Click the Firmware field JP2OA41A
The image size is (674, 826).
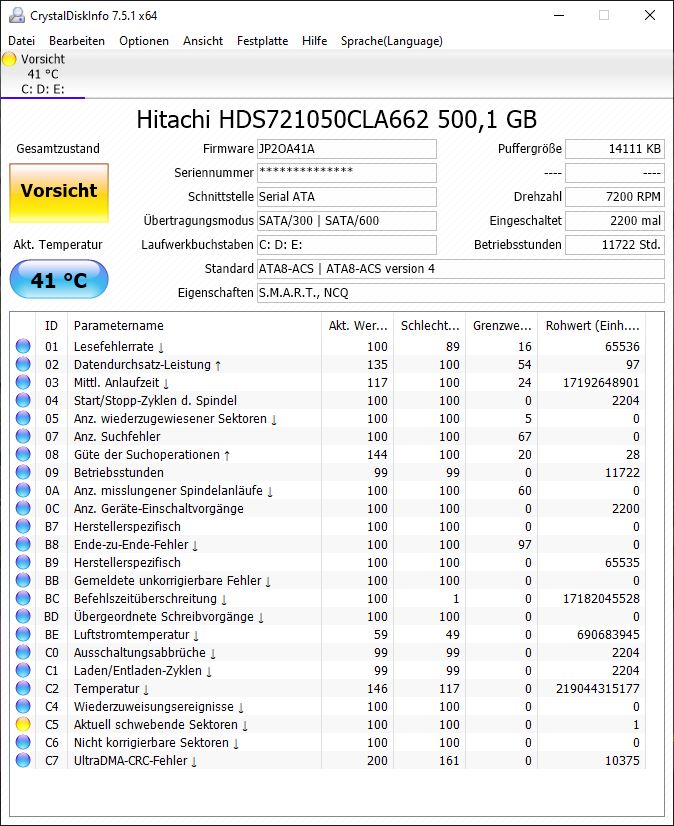click(x=347, y=149)
